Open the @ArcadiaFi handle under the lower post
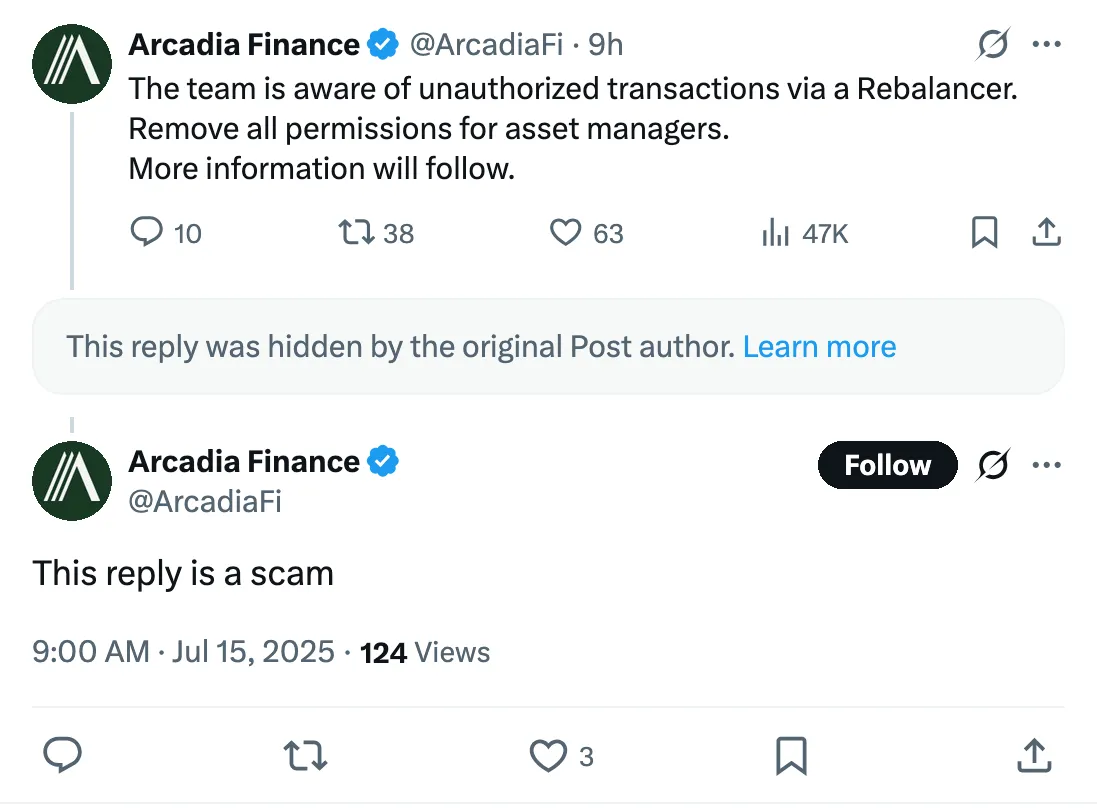The width and height of the screenshot is (1097, 808). [x=205, y=502]
